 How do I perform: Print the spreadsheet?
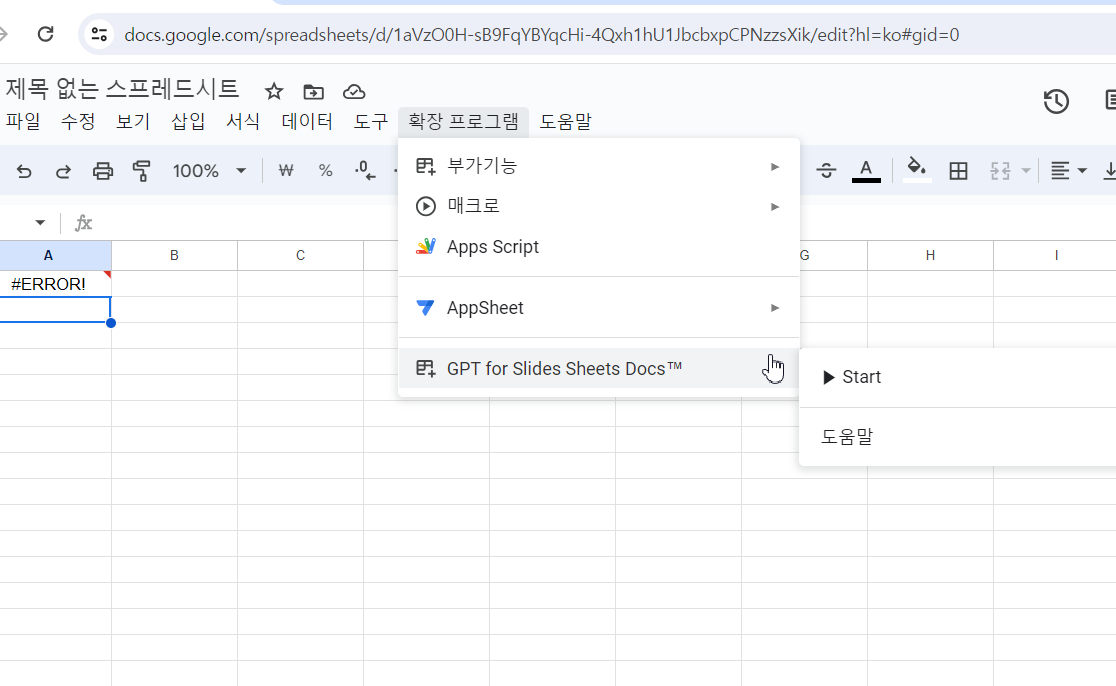(102, 171)
